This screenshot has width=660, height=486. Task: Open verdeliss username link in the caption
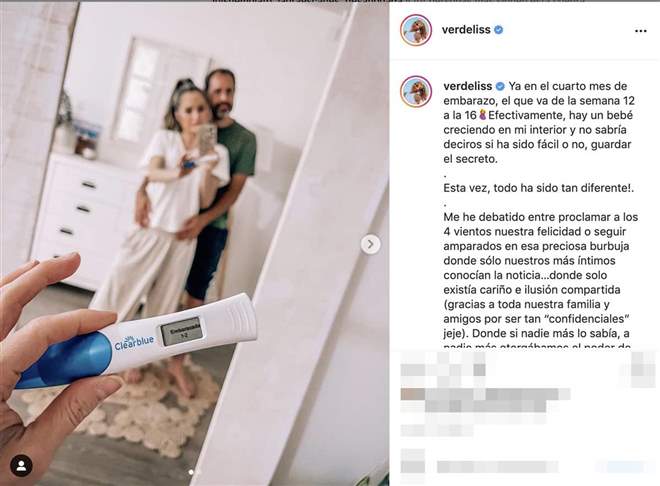tap(468, 86)
